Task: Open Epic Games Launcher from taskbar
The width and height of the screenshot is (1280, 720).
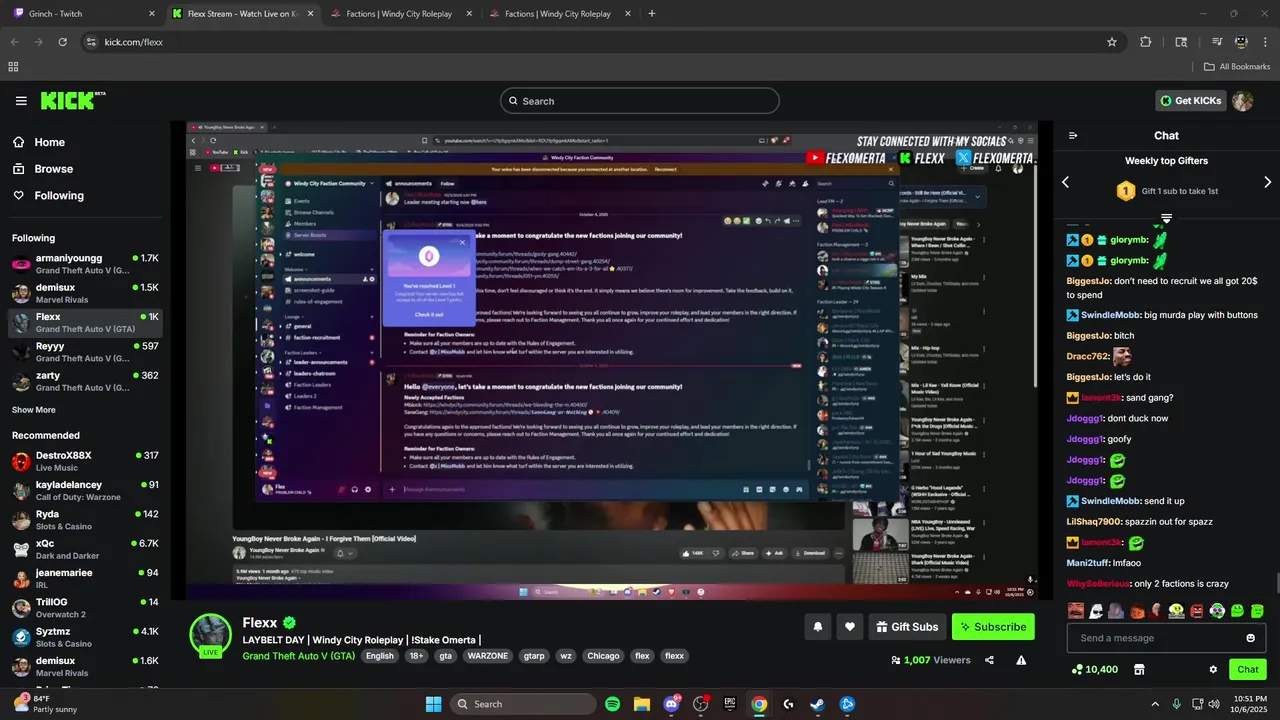Action: (730, 704)
